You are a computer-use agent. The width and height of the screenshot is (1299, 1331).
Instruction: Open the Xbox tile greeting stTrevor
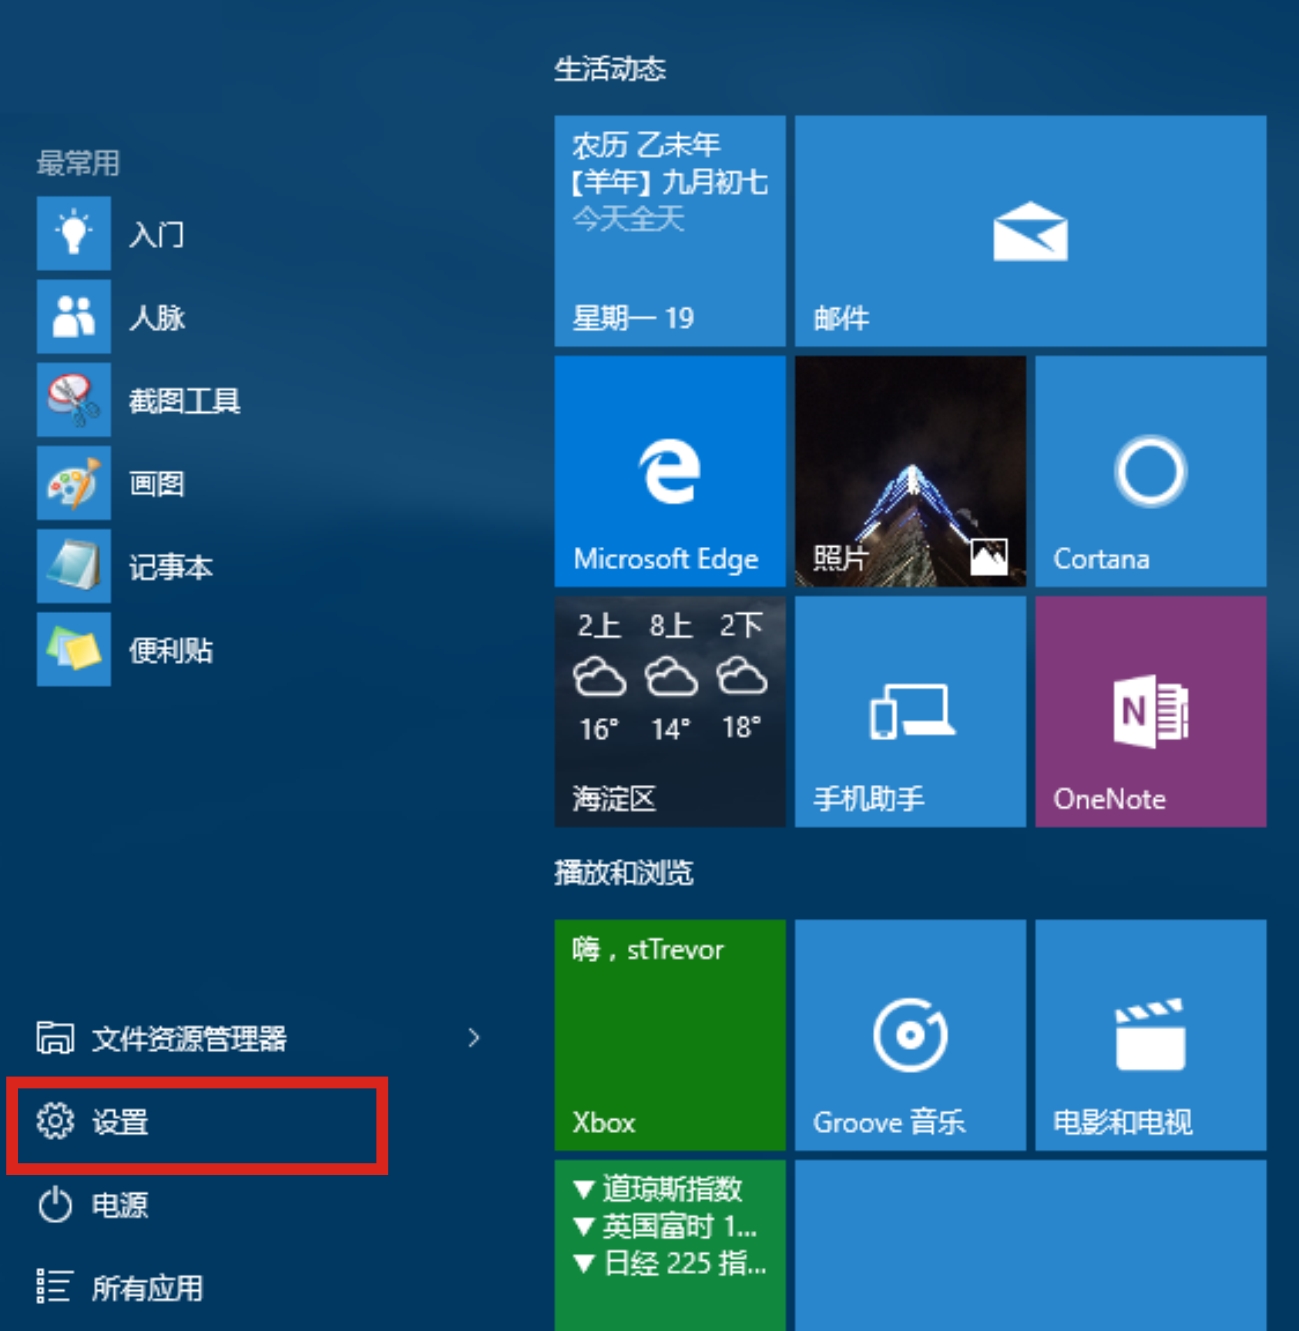click(x=669, y=1035)
